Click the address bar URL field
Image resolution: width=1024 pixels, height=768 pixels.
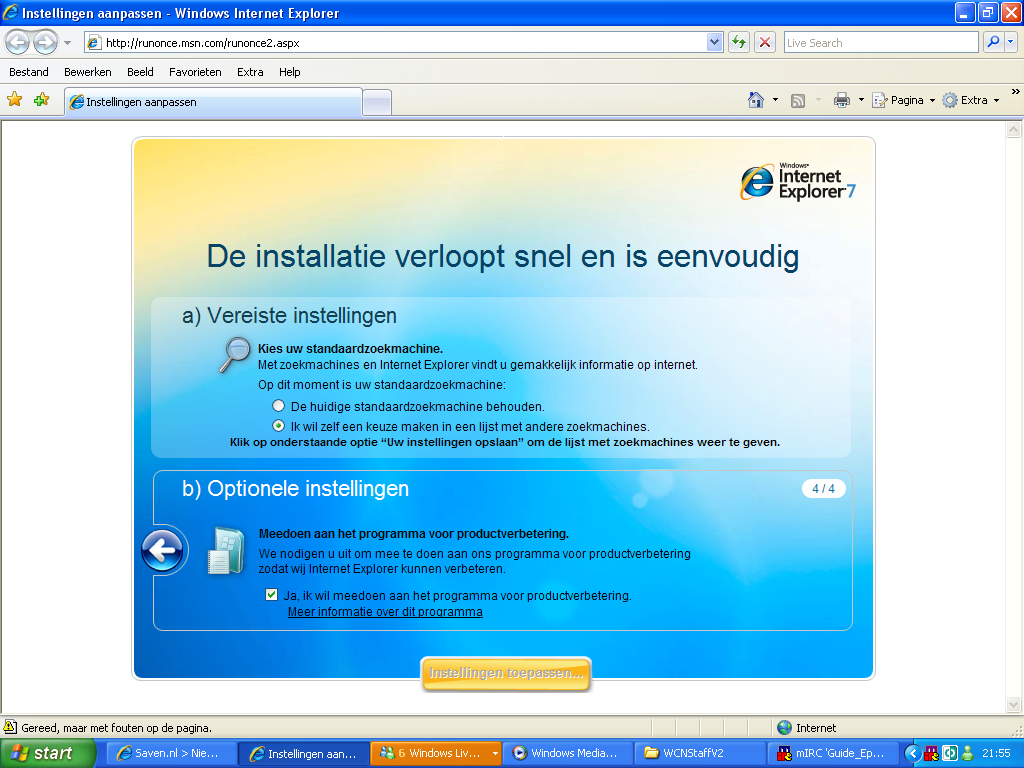click(x=395, y=43)
